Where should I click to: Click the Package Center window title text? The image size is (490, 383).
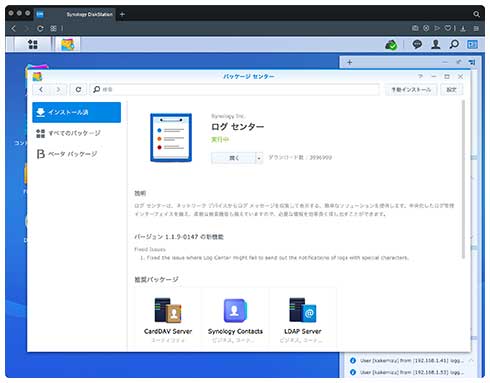pos(249,76)
